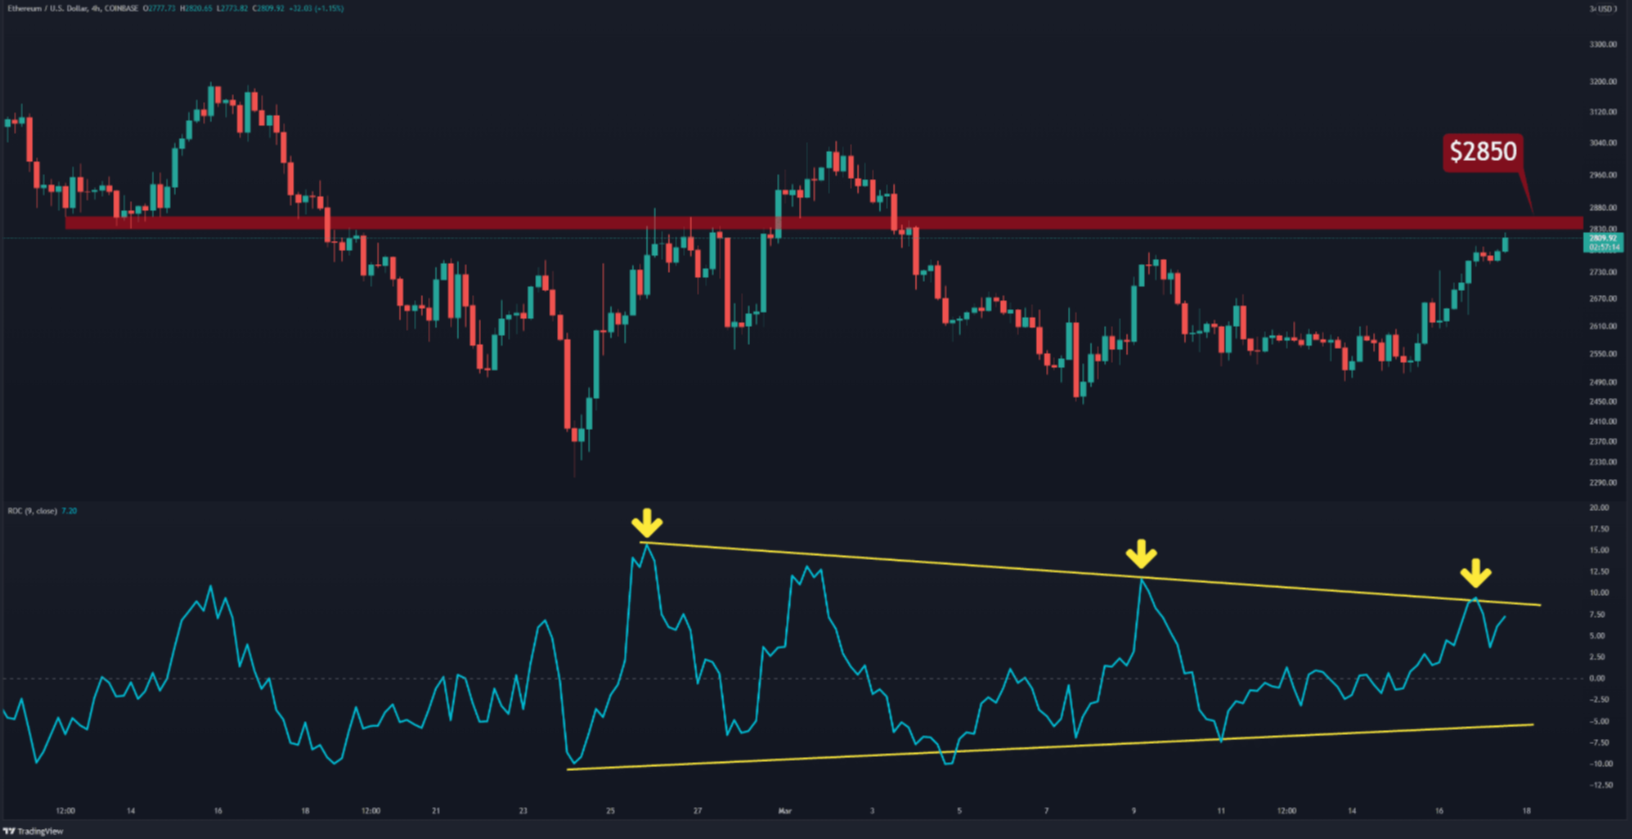Click the 2490.00 price axis label
This screenshot has width=1632, height=839.
1603,382
